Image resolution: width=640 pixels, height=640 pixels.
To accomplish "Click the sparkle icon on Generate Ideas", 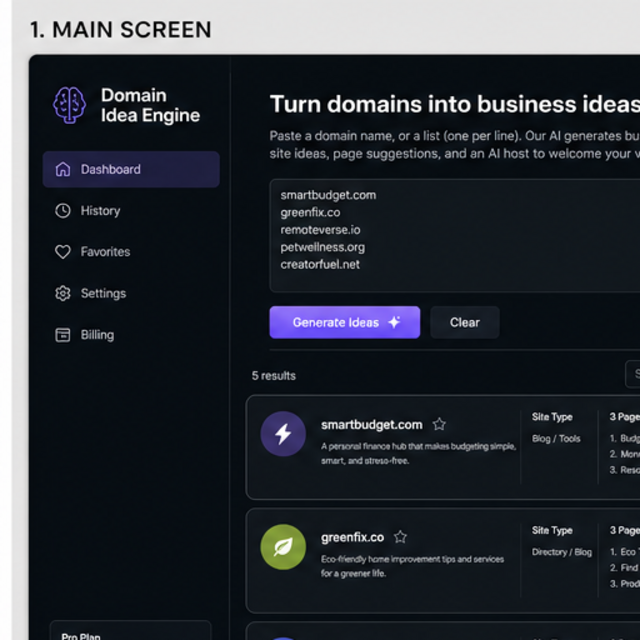I will pos(394,322).
